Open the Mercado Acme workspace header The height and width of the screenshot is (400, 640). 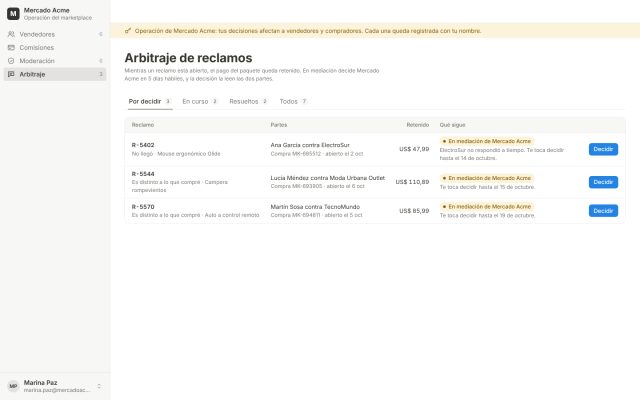coord(55,13)
